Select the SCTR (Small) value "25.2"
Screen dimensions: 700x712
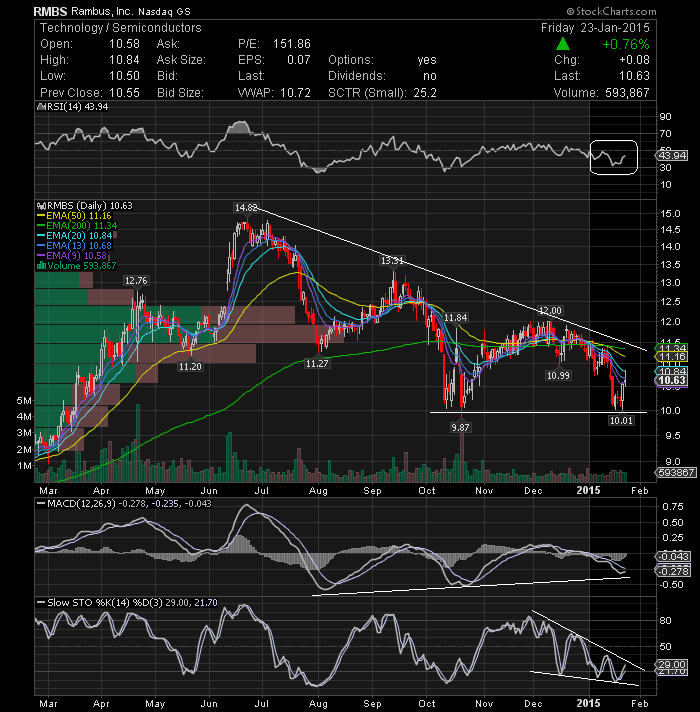[x=425, y=93]
